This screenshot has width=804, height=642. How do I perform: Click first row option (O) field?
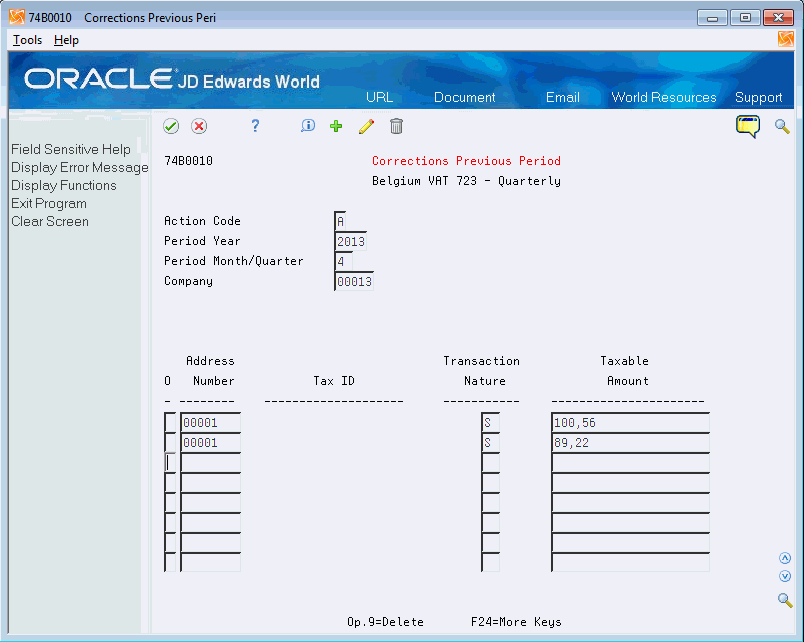(170, 423)
